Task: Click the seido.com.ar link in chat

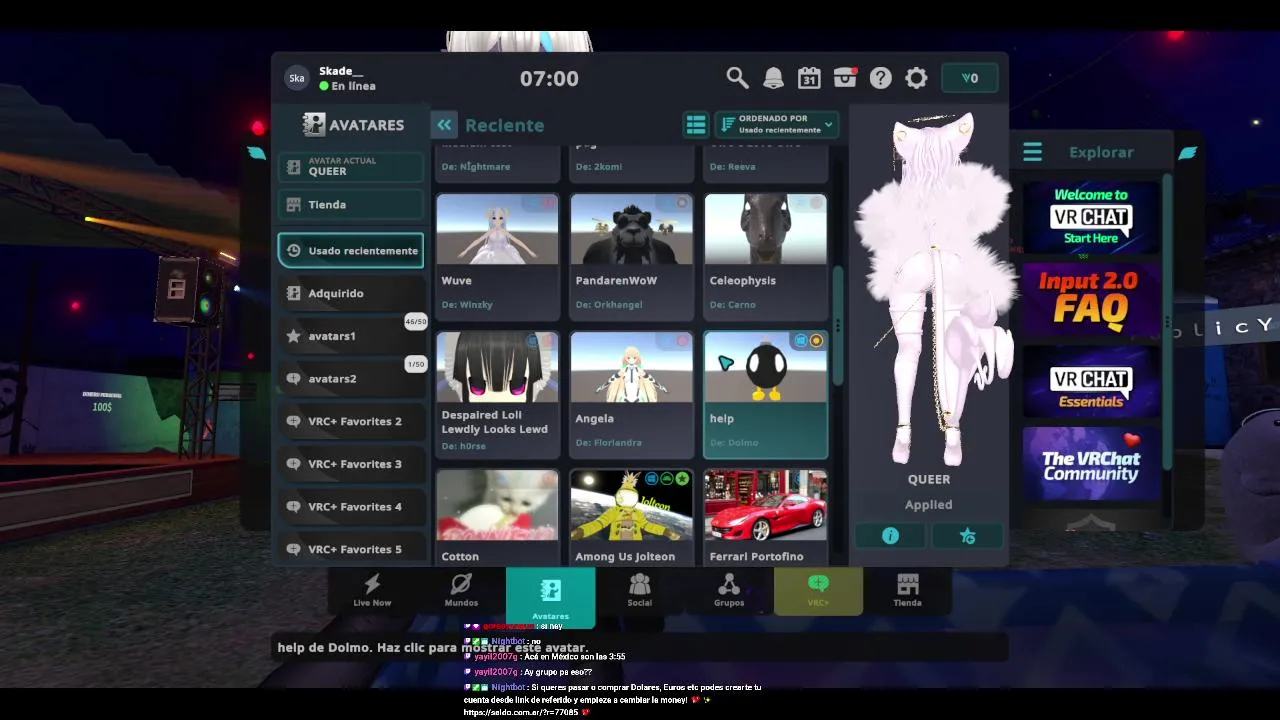Action: tap(520, 713)
